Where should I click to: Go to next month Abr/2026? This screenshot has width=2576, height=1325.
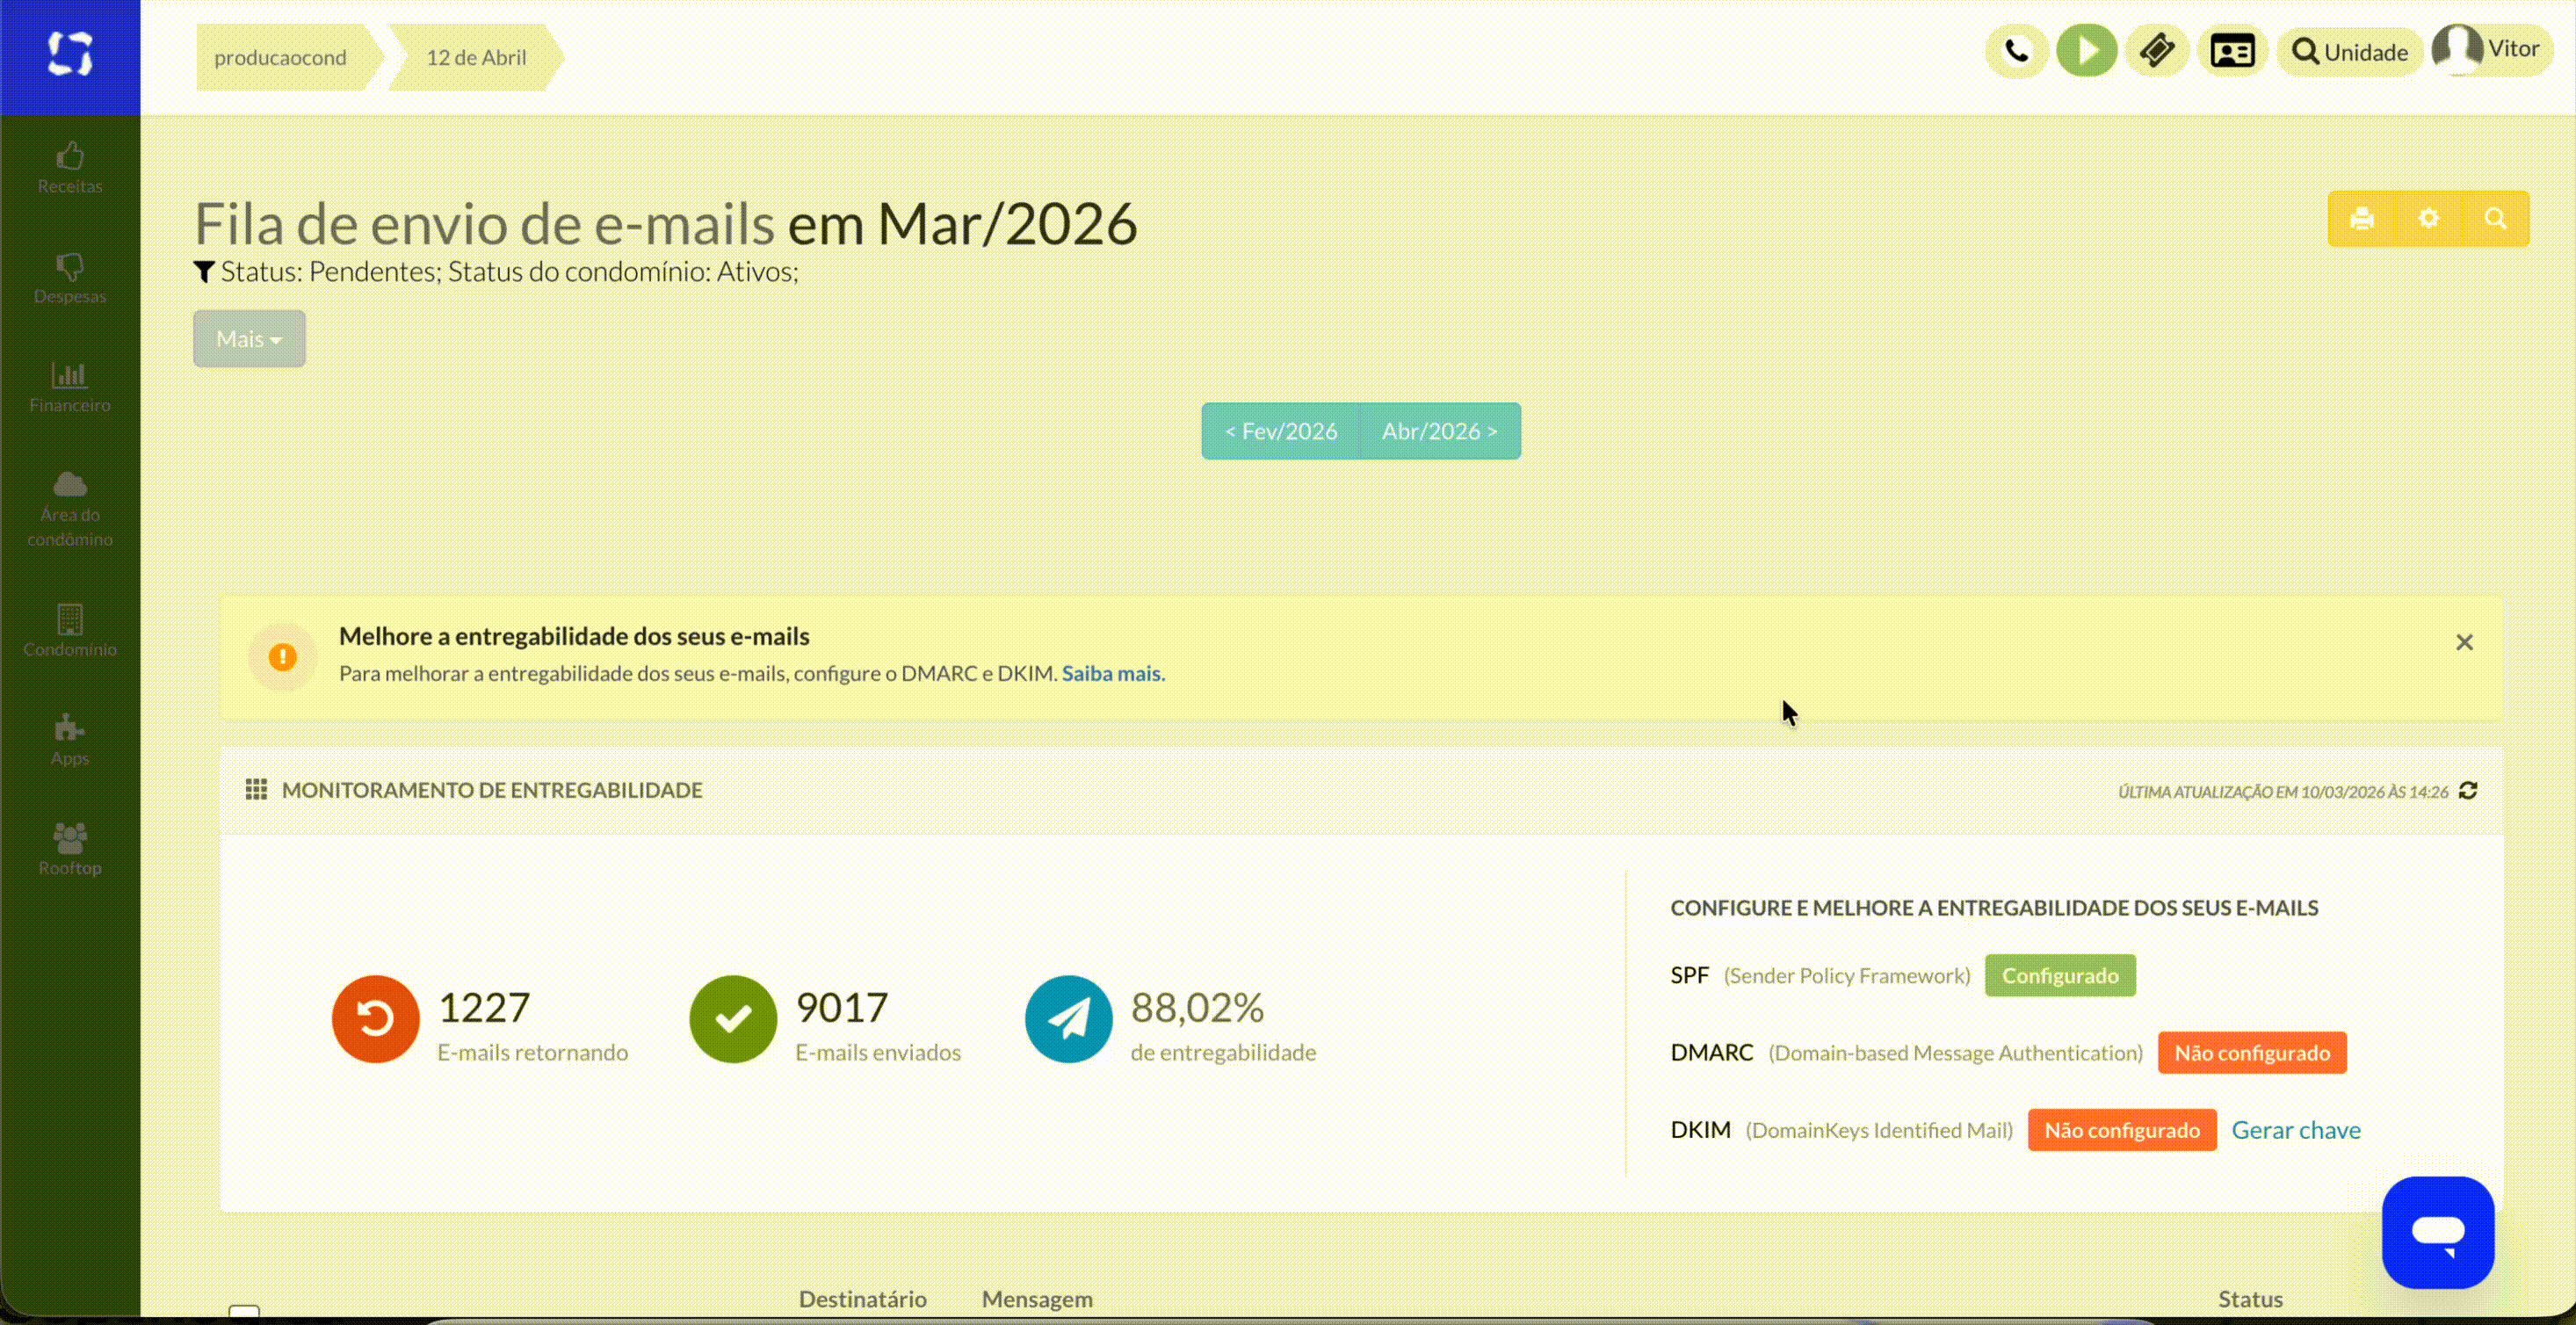pos(1440,431)
